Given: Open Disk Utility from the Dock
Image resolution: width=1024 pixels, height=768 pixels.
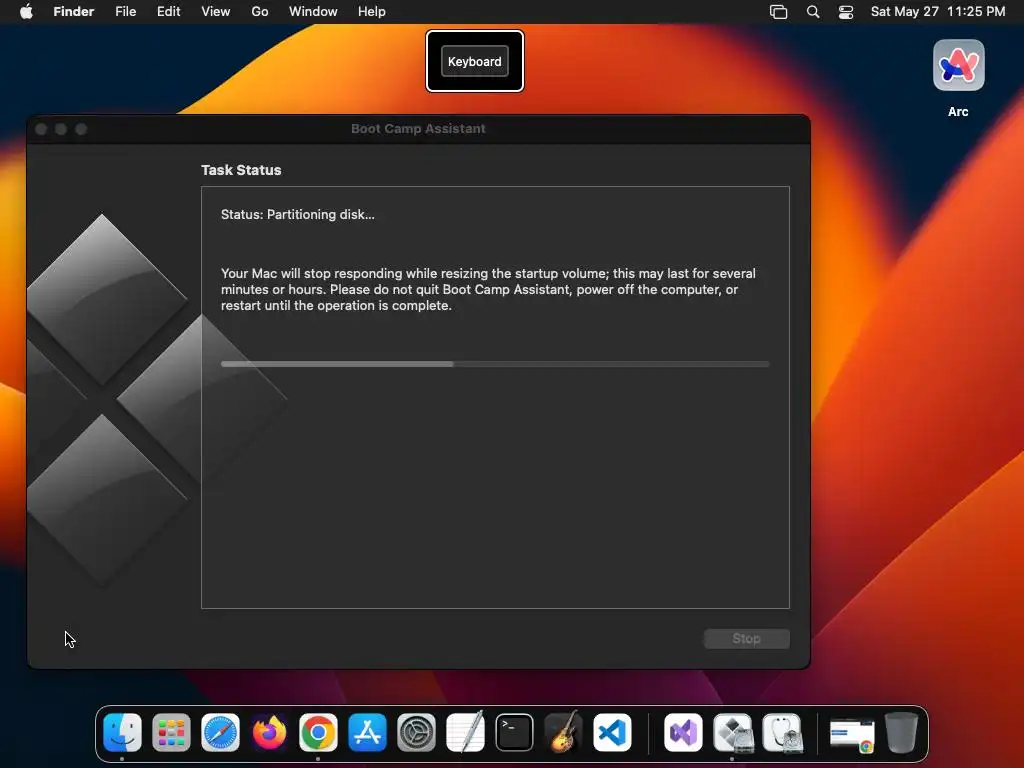Looking at the screenshot, I should click(782, 732).
